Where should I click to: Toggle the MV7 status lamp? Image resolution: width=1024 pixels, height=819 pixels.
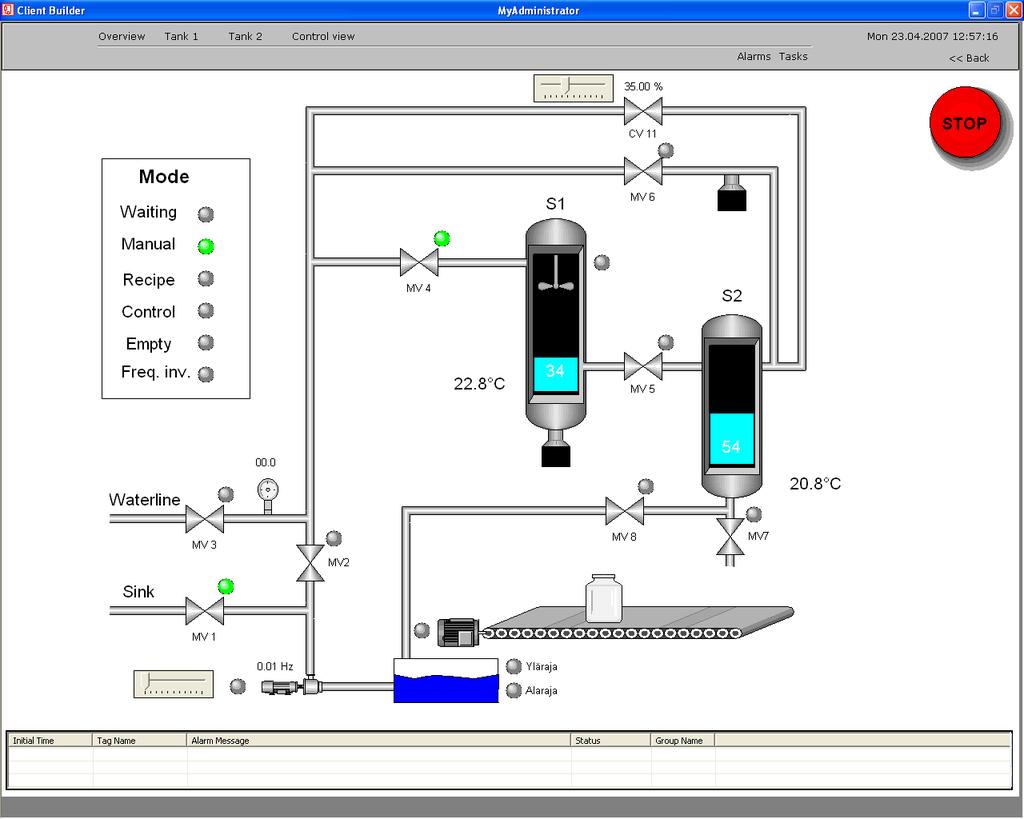pyautogui.click(x=754, y=514)
